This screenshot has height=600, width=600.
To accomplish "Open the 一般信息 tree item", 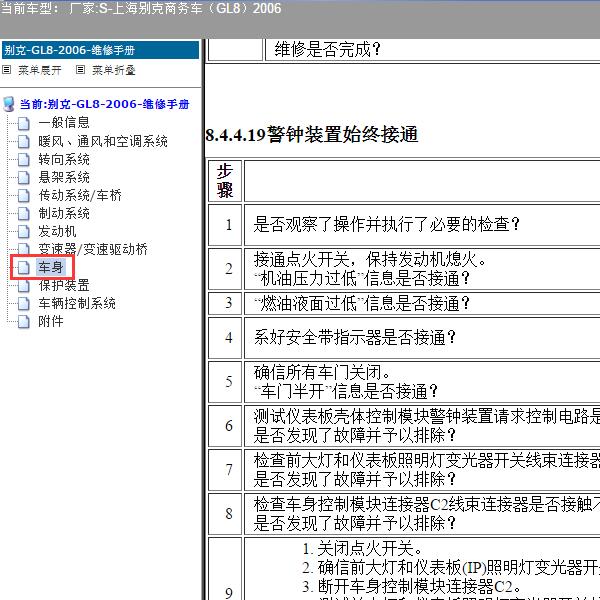I will (64, 122).
